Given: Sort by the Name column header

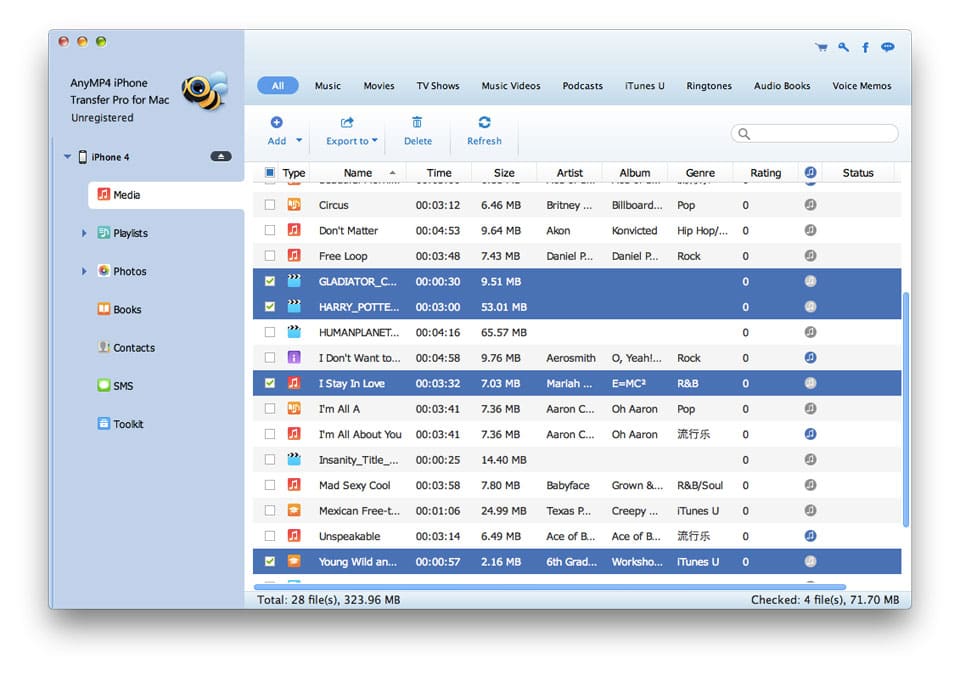Looking at the screenshot, I should [x=358, y=173].
